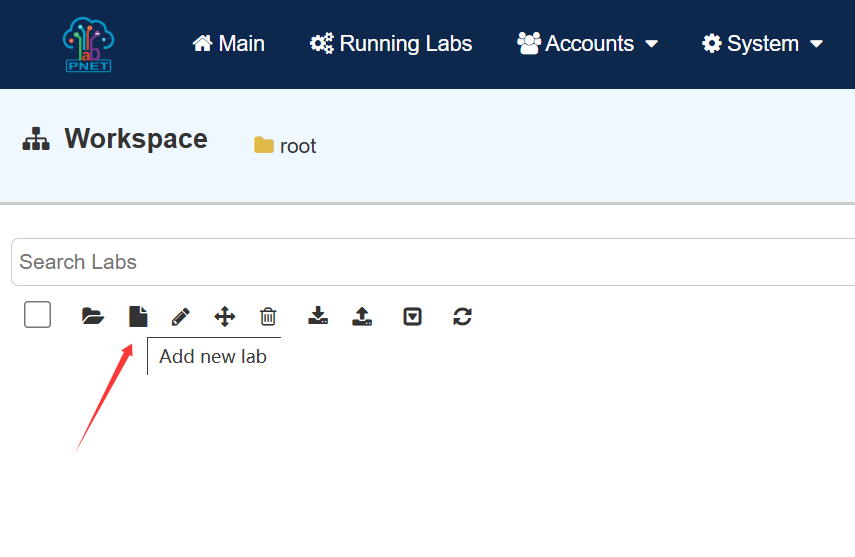Click the open folder icon in toolbar
Image resolution: width=855 pixels, height=557 pixels.
[x=93, y=317]
